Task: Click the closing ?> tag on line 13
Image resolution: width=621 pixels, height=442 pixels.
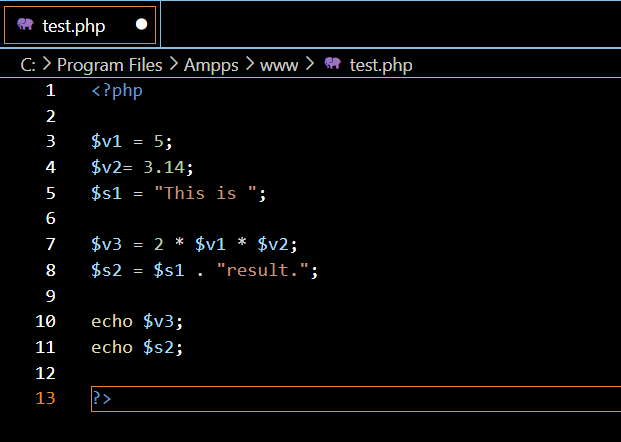Action: pos(101,398)
